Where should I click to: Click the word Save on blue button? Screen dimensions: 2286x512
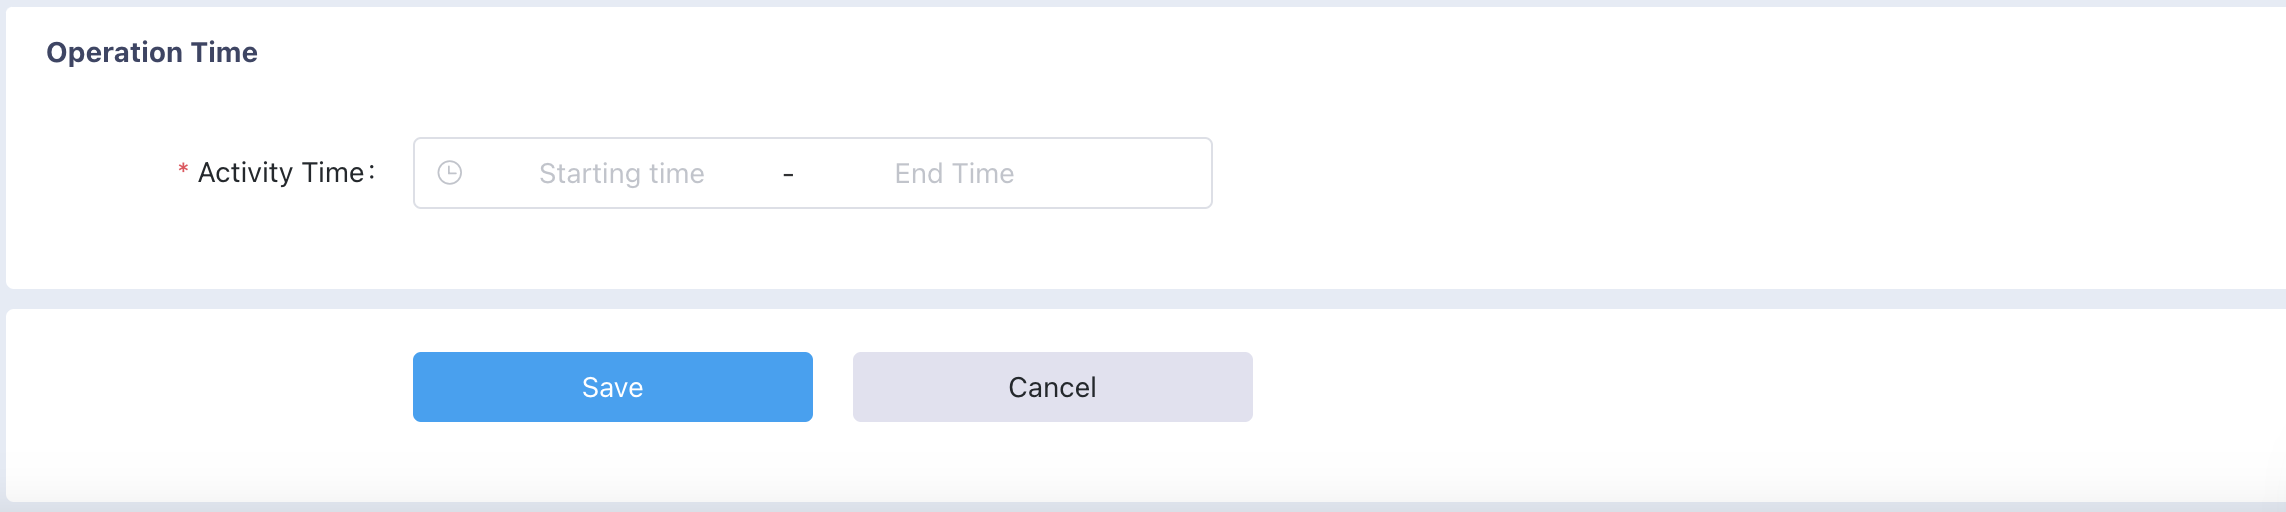pyautogui.click(x=613, y=387)
